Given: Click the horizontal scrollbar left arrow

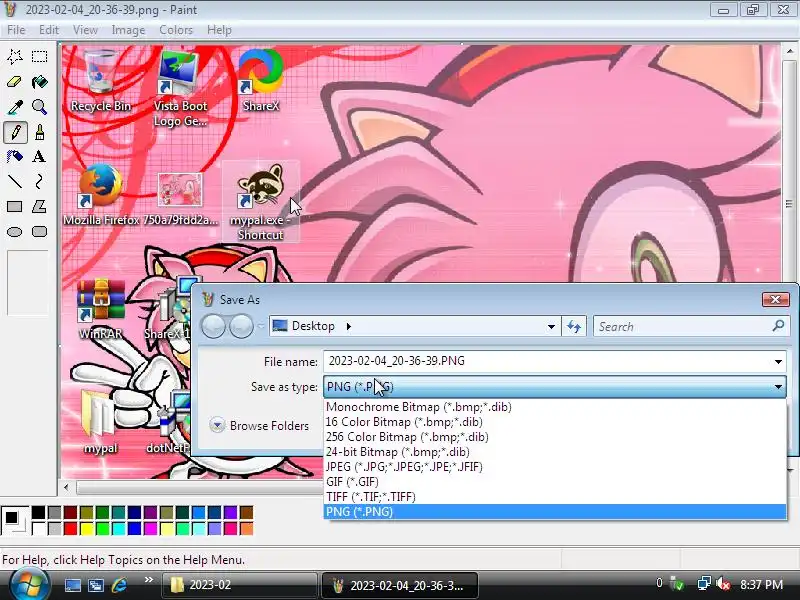Looking at the screenshot, I should (x=66, y=488).
